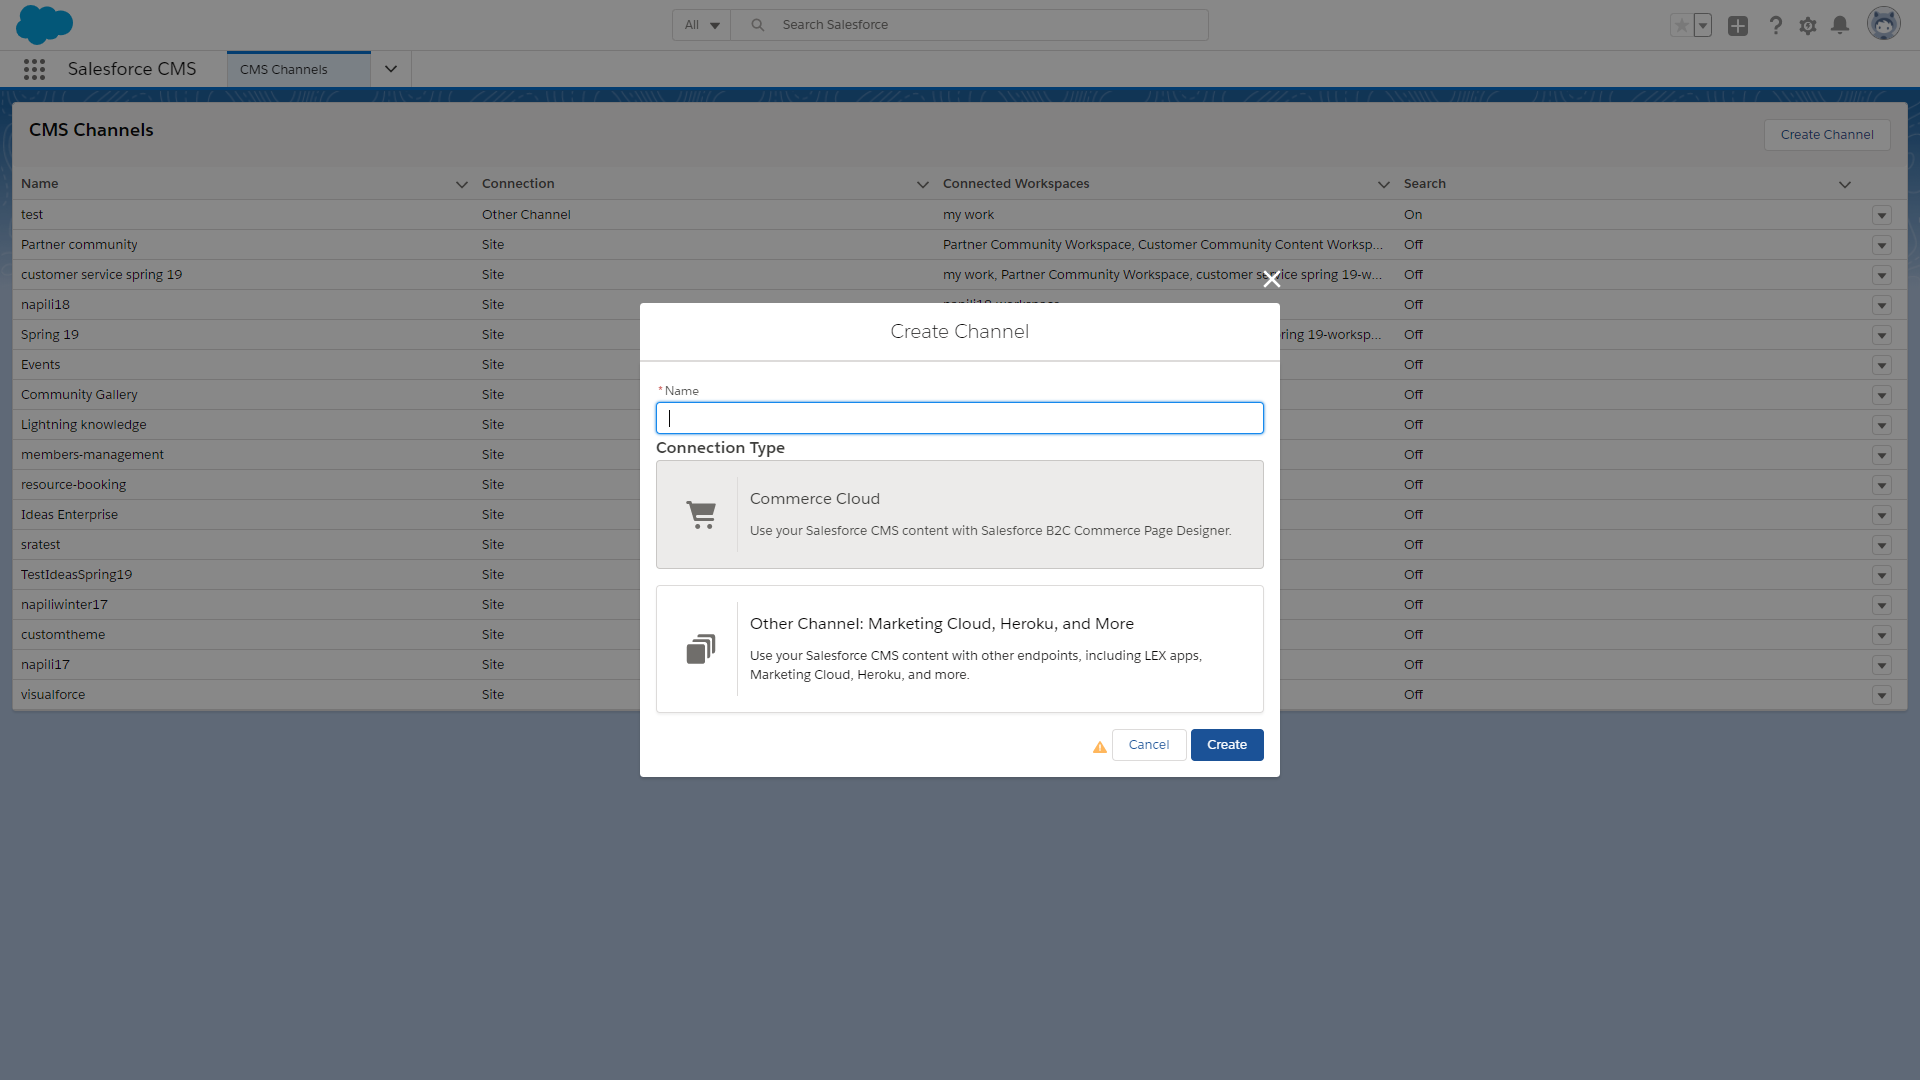Click the warning triangle near Cancel

1099,747
